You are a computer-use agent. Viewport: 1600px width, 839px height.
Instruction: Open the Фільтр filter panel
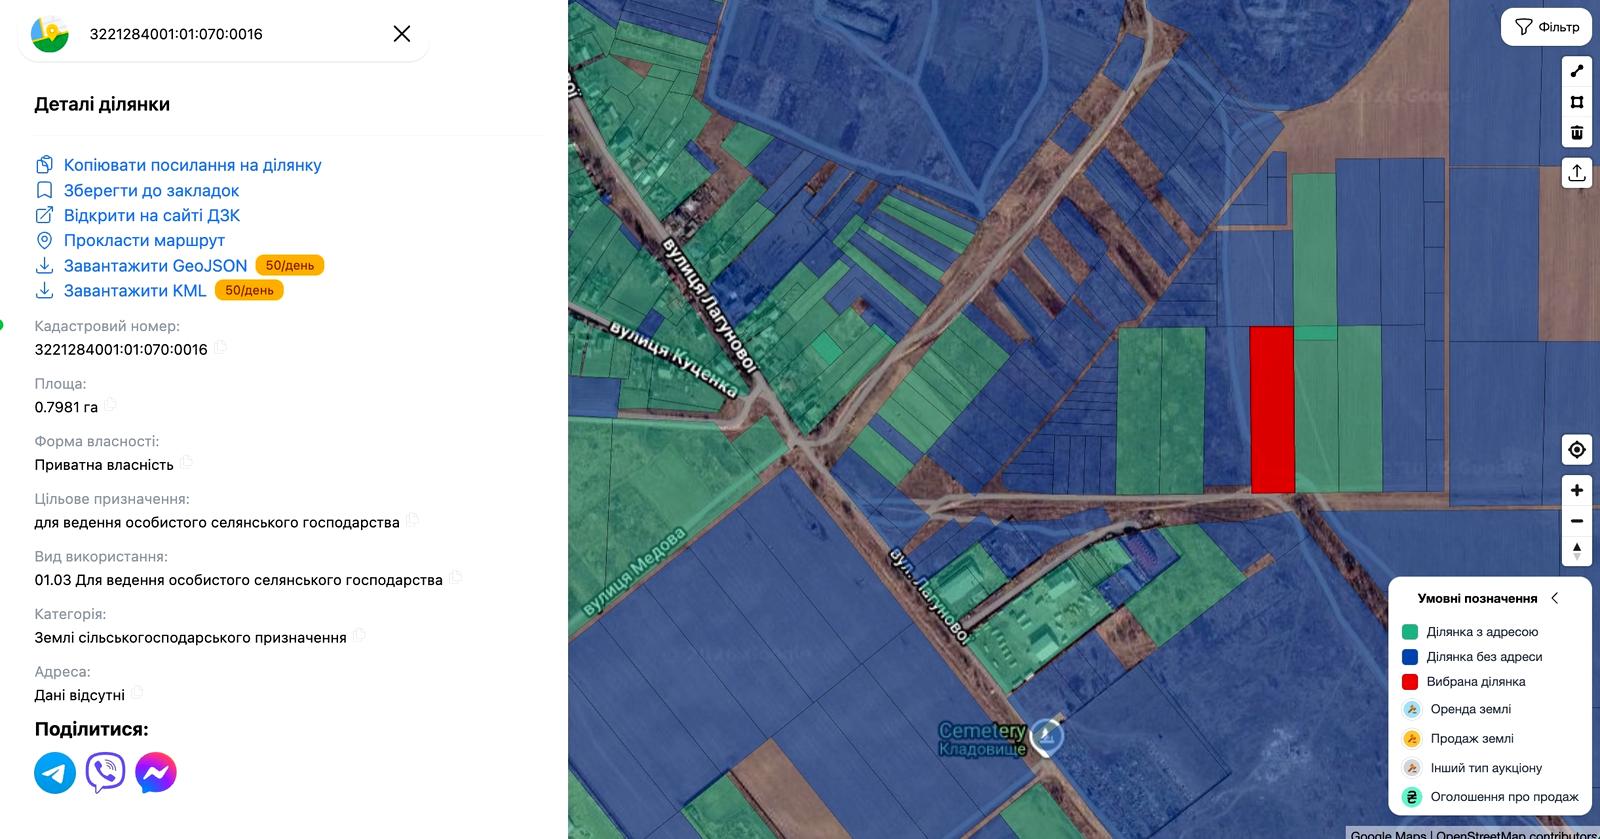(1547, 27)
